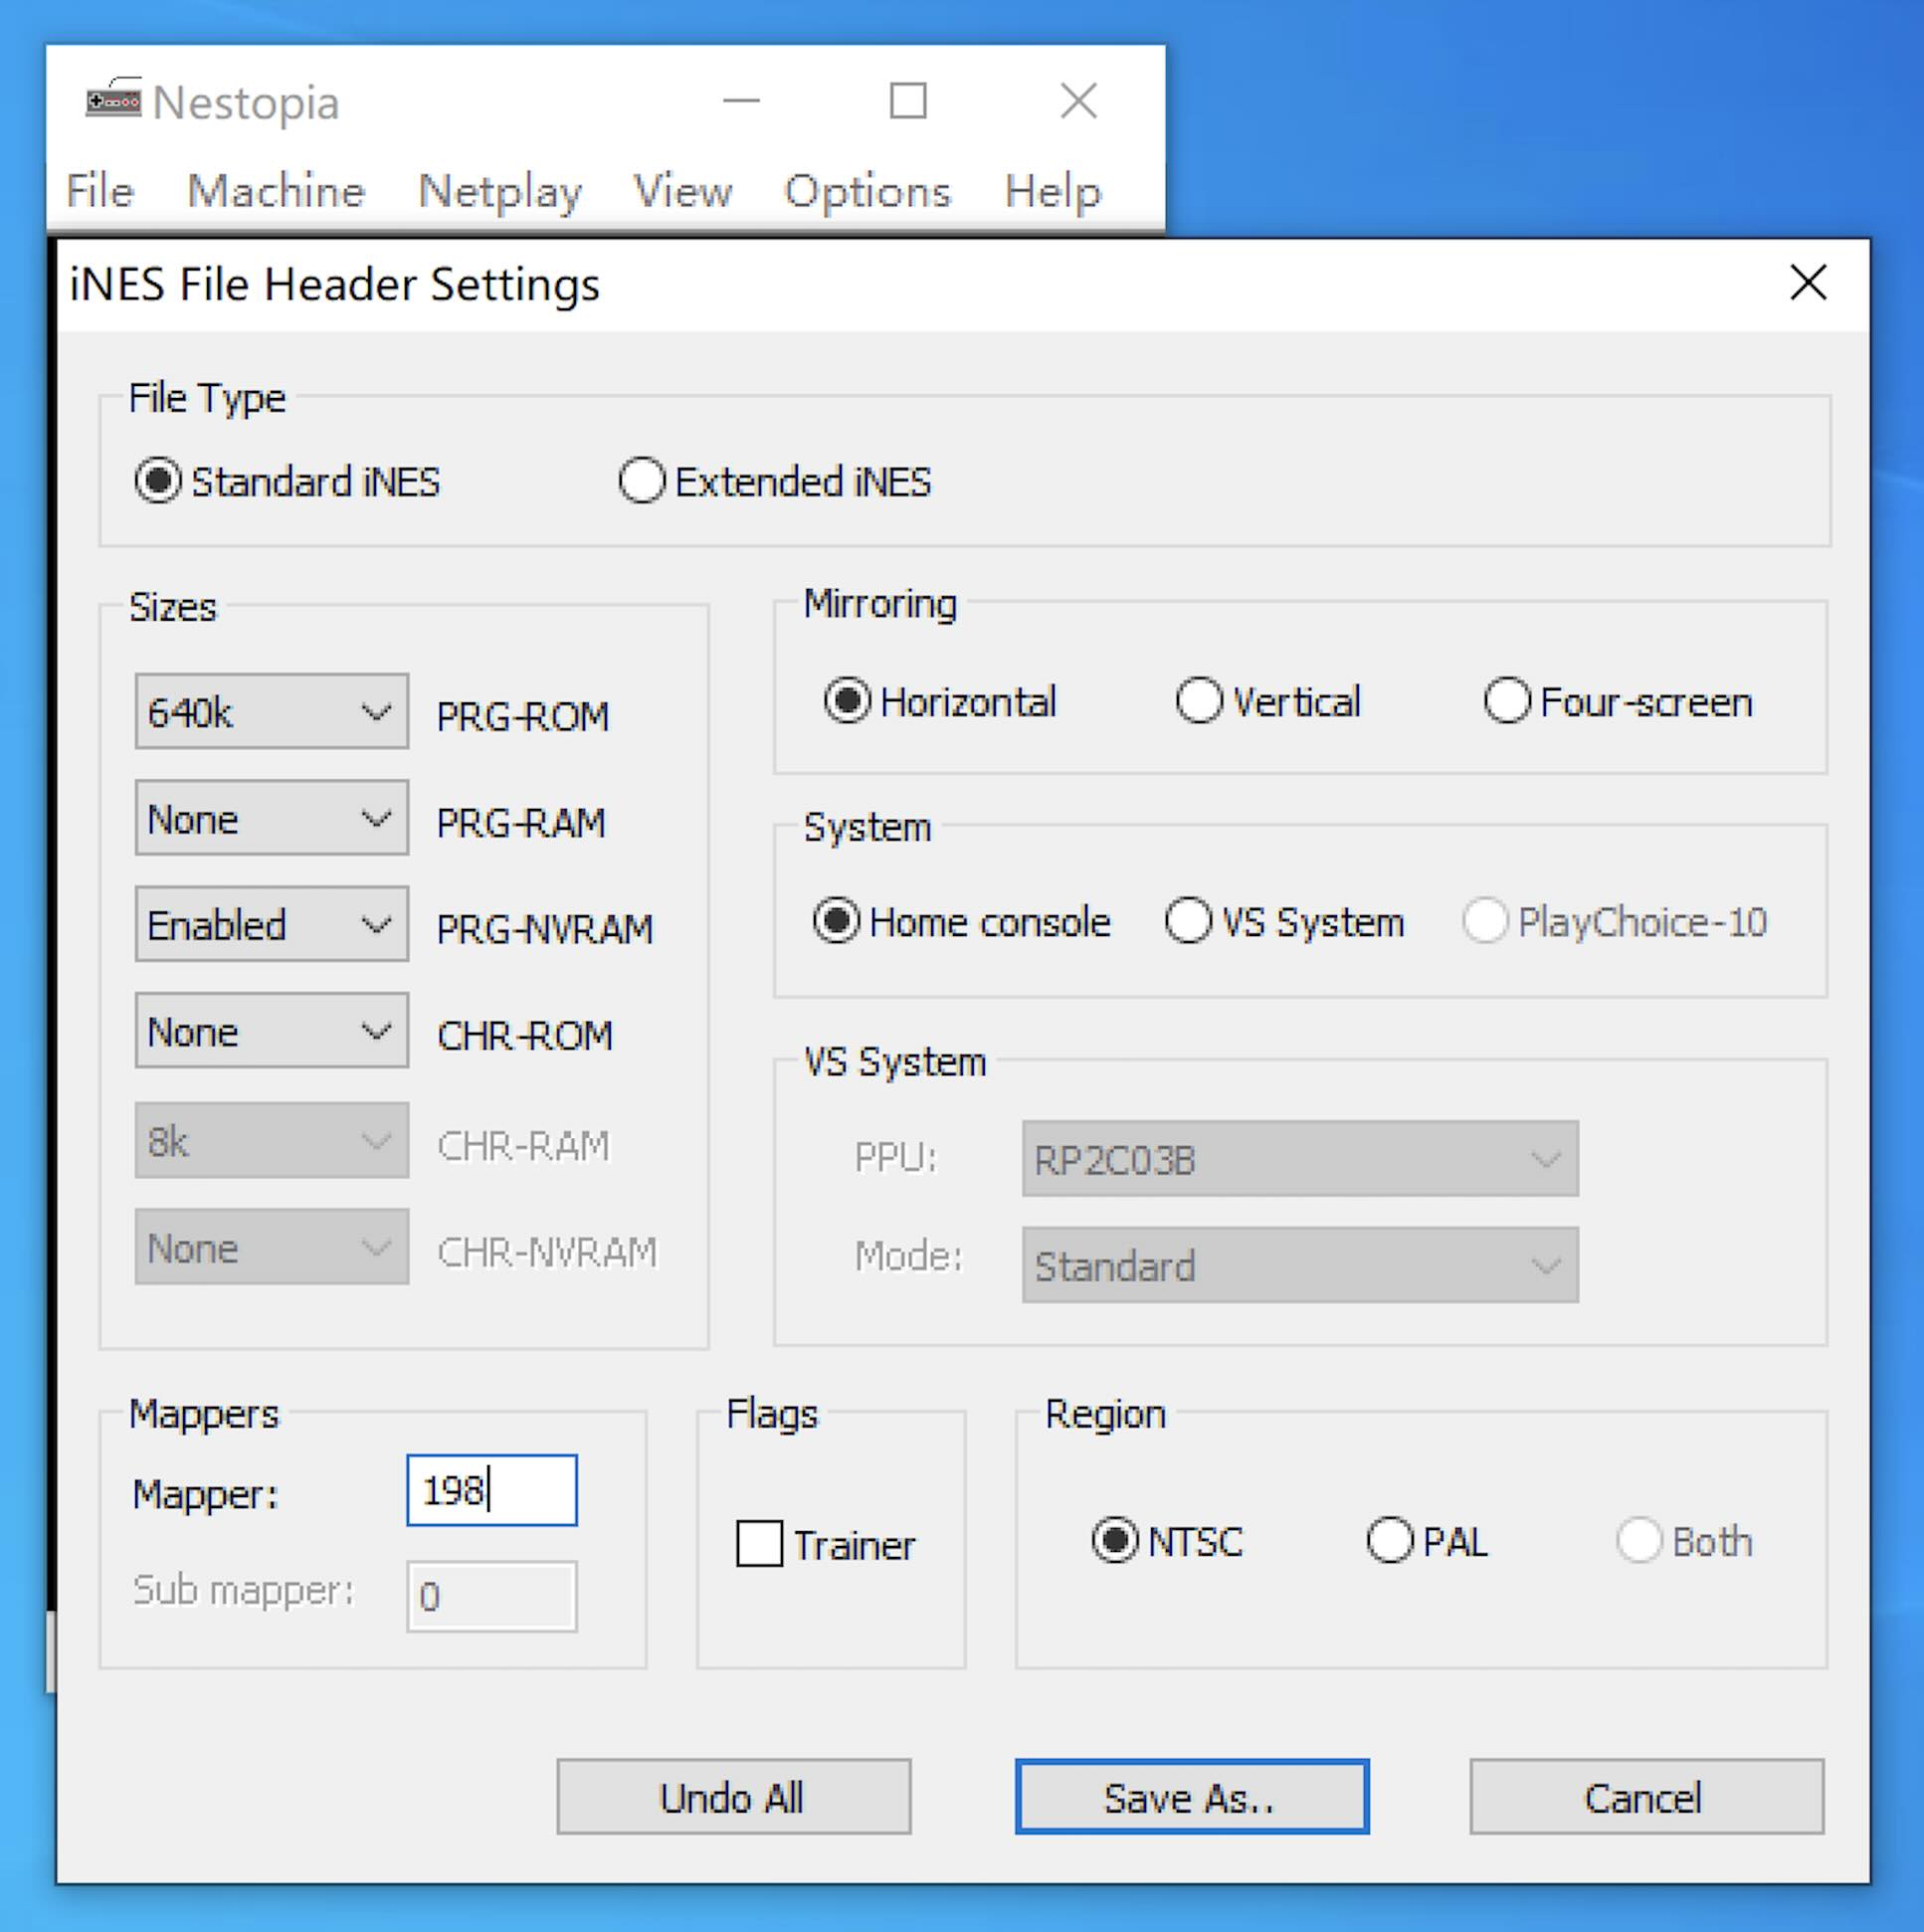
Task: Open the CHR-ROM size dropdown
Action: (272, 1031)
